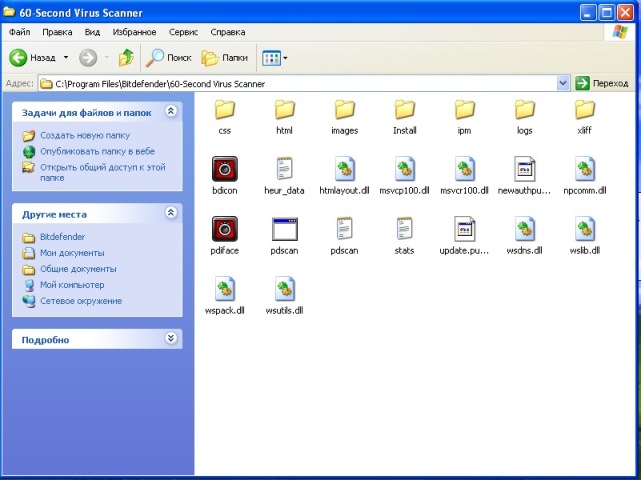The image size is (641, 480).
Task: Open the Избранное menu
Action: click(x=134, y=32)
